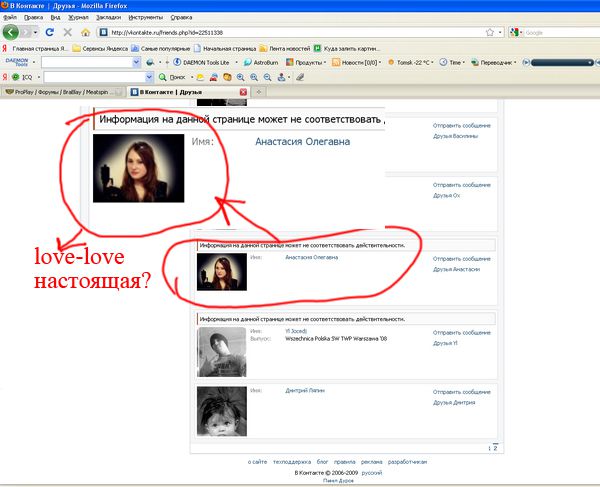Open Друзья Дмитрия link
The width and height of the screenshot is (600, 487).
[454, 402]
